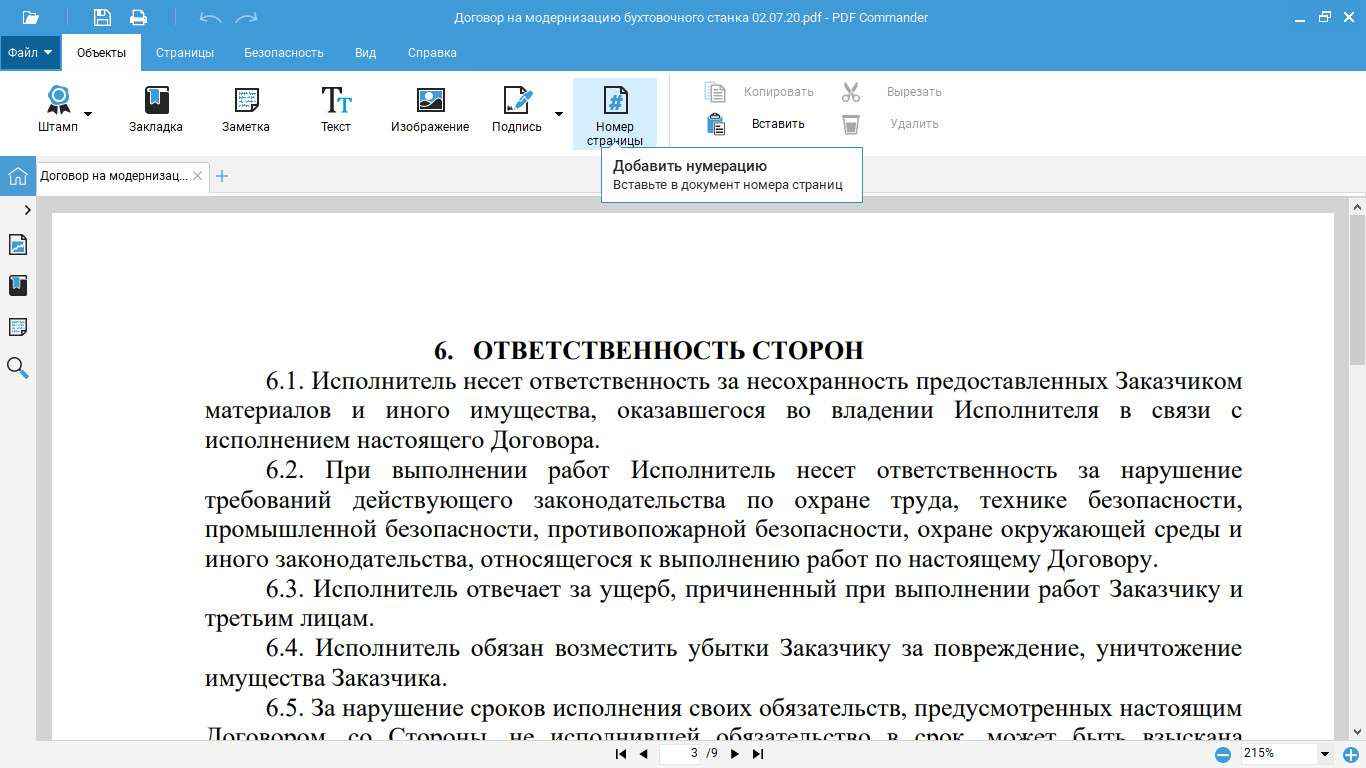Jump to the last page

pyautogui.click(x=757, y=754)
